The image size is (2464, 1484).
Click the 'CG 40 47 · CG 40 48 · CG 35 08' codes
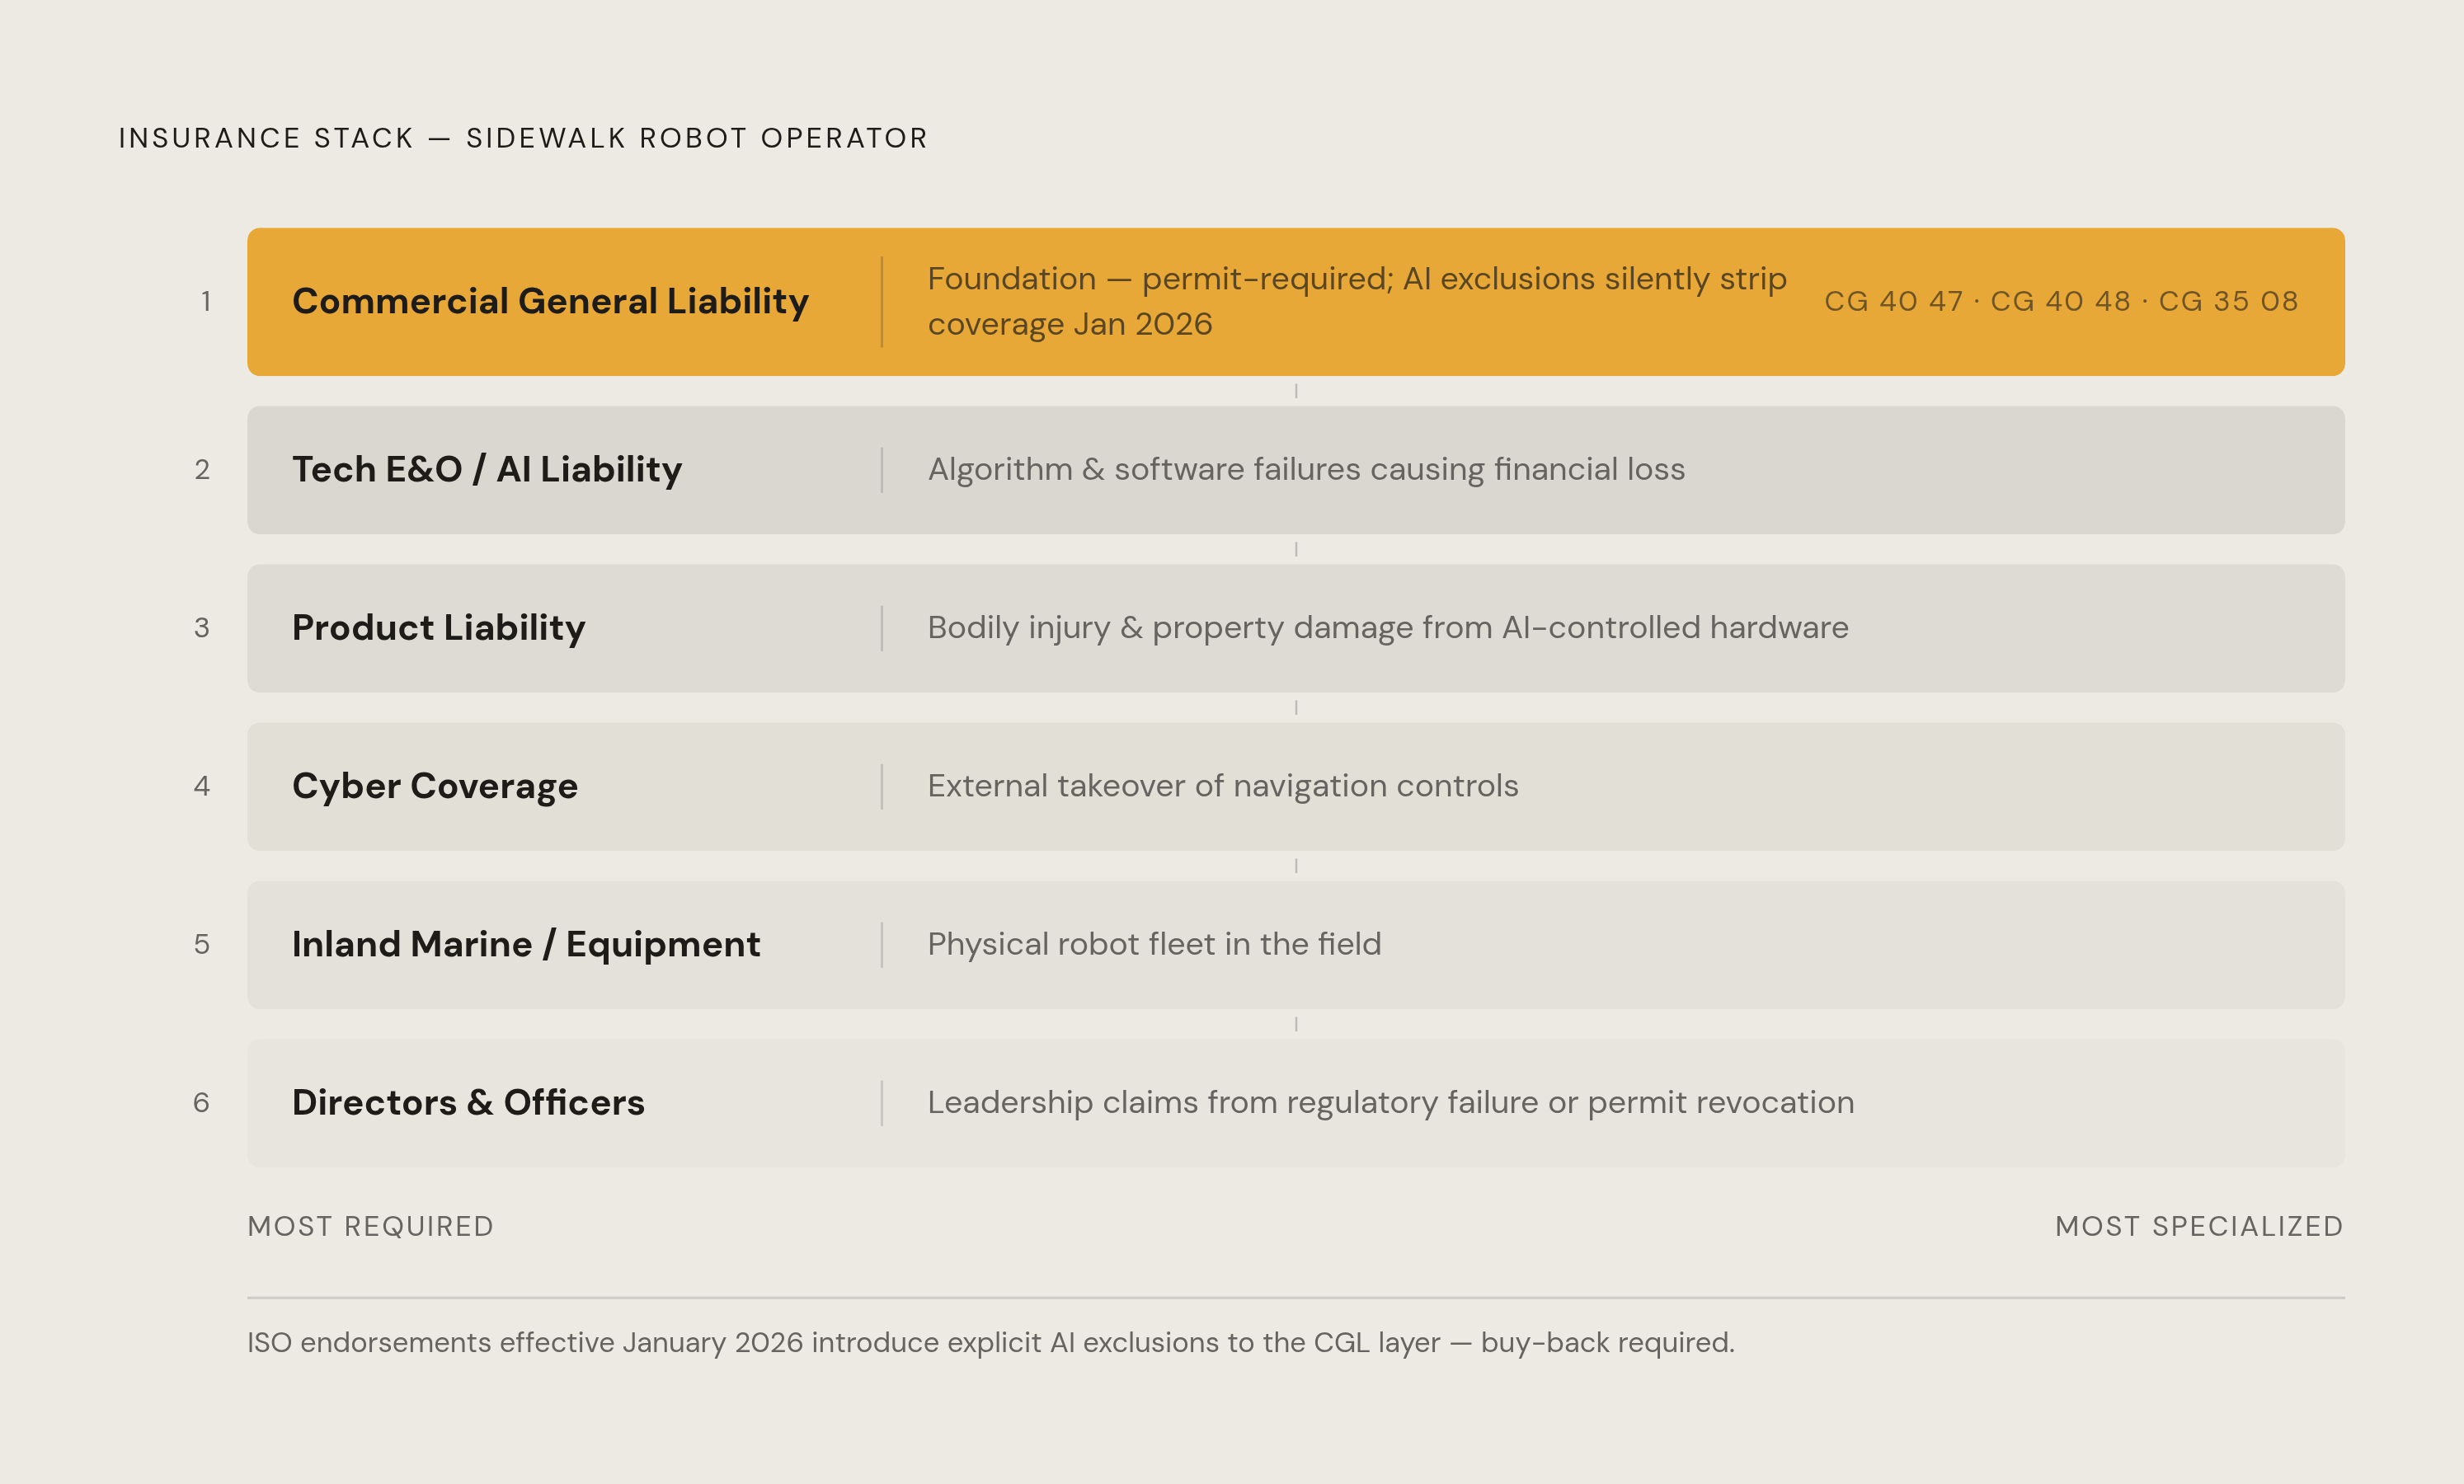pos(2061,301)
